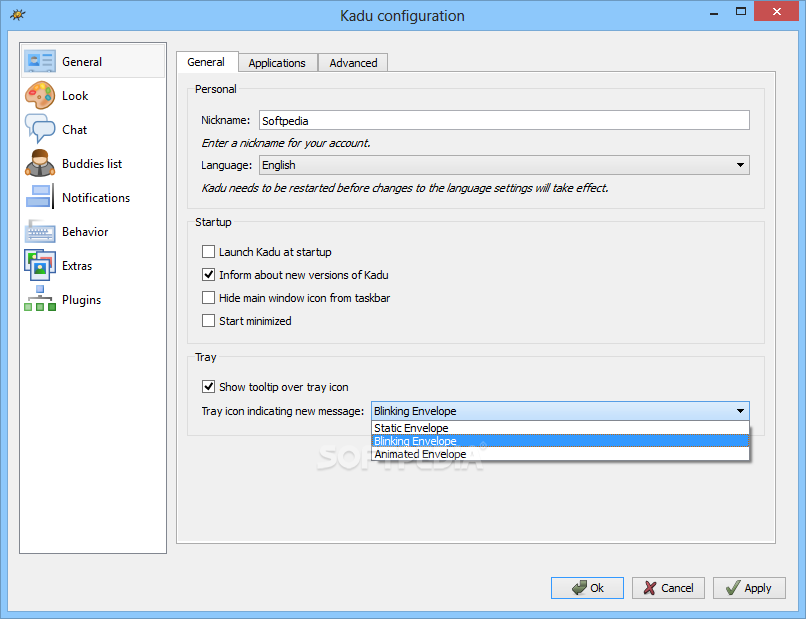
Task: Click the Buddies list person icon
Action: tap(40, 163)
